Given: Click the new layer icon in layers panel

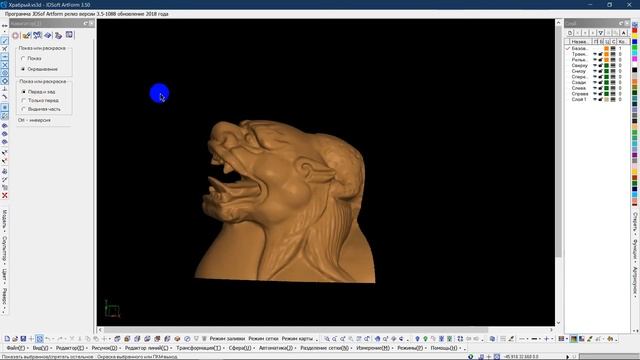Looking at the screenshot, I should click(570, 33).
